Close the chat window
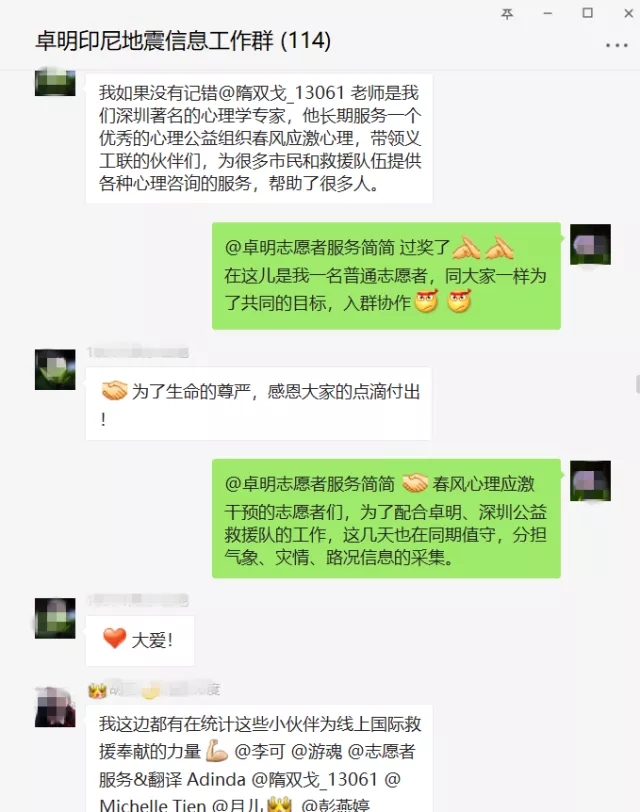The height and width of the screenshot is (812, 640). [629, 13]
